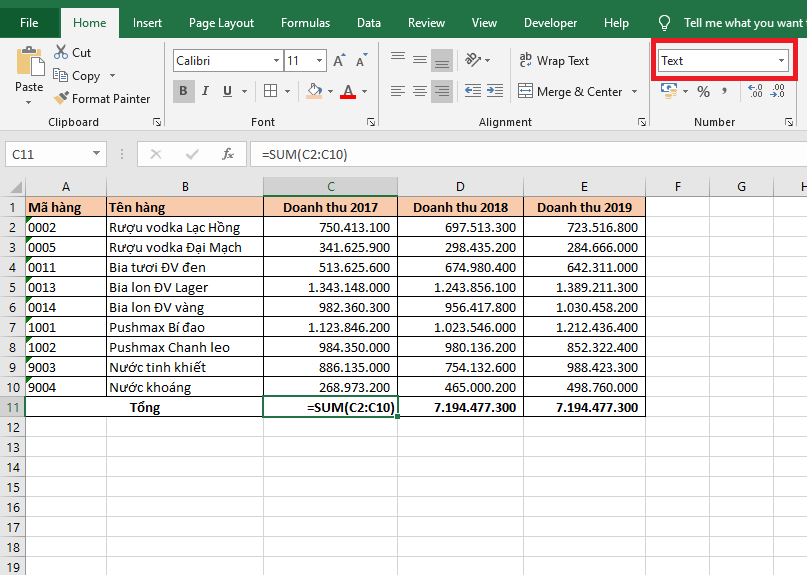Open the Text number format dropdown

coord(781,61)
